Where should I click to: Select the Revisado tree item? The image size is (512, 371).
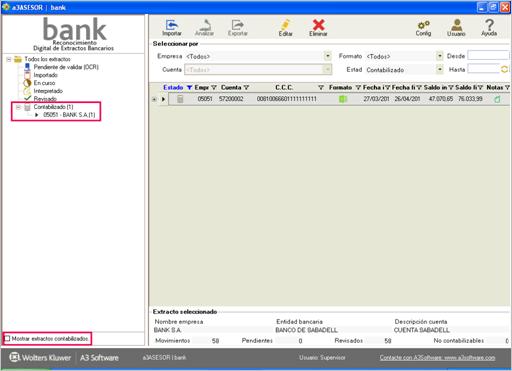45,99
